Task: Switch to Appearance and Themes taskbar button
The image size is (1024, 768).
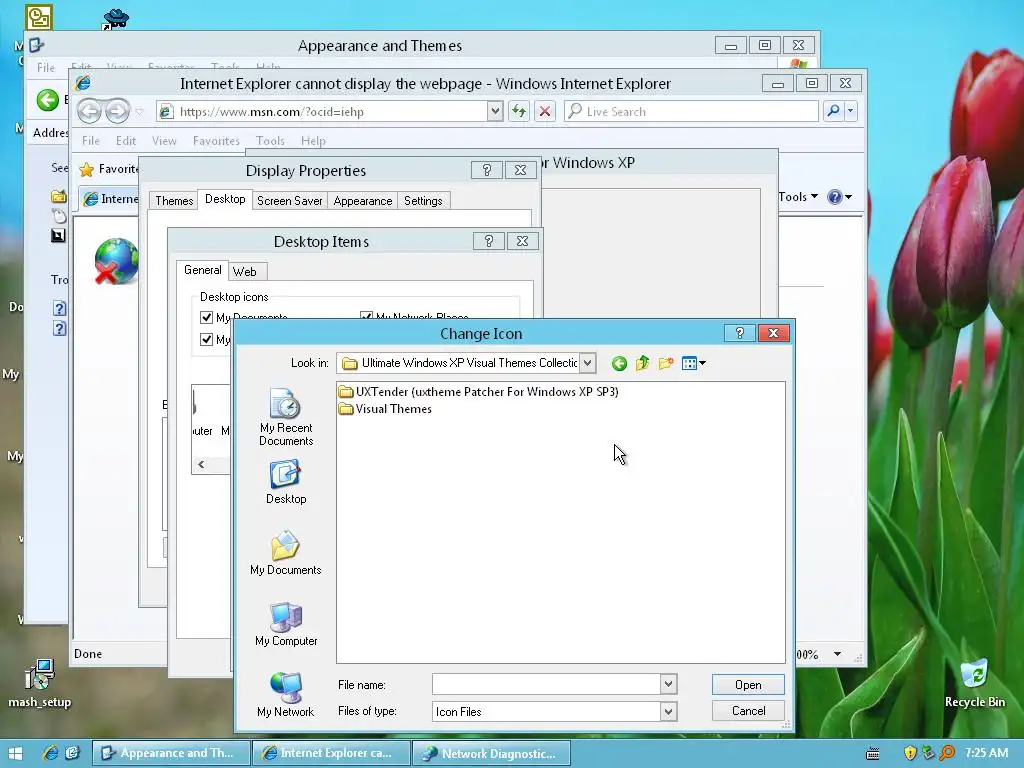Action: click(x=170, y=753)
